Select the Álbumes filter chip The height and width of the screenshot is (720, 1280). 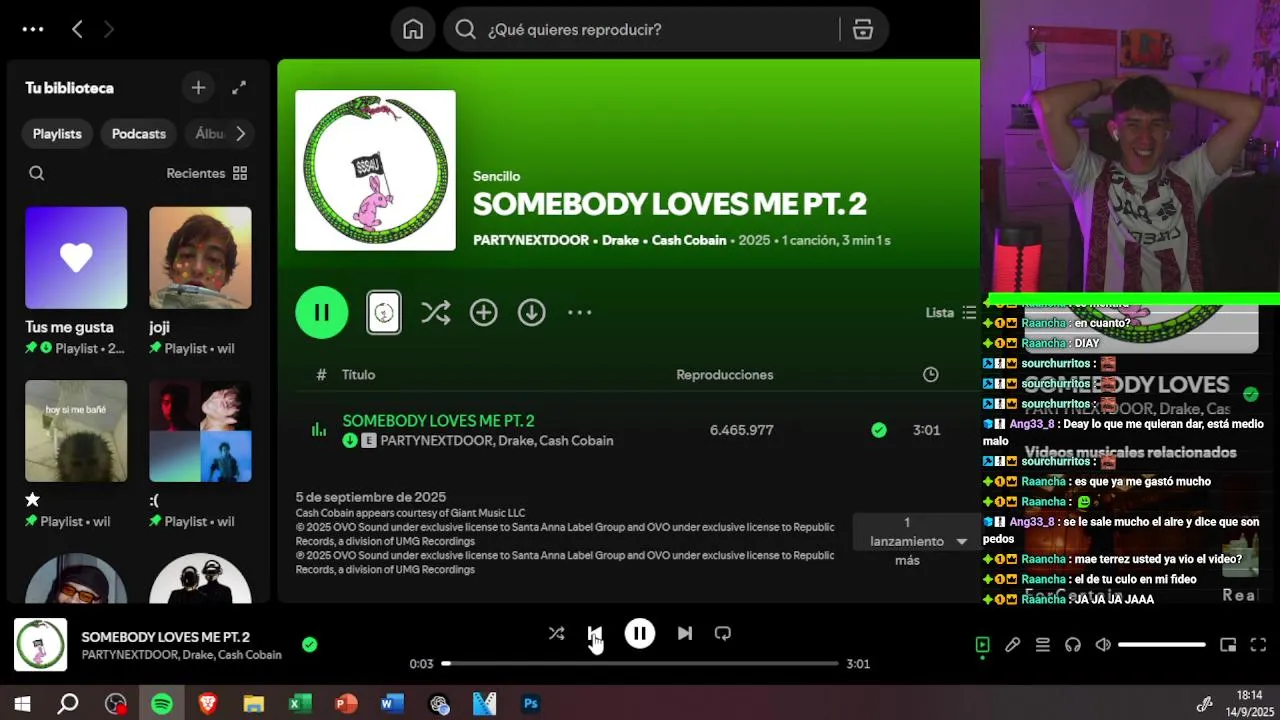tap(210, 133)
